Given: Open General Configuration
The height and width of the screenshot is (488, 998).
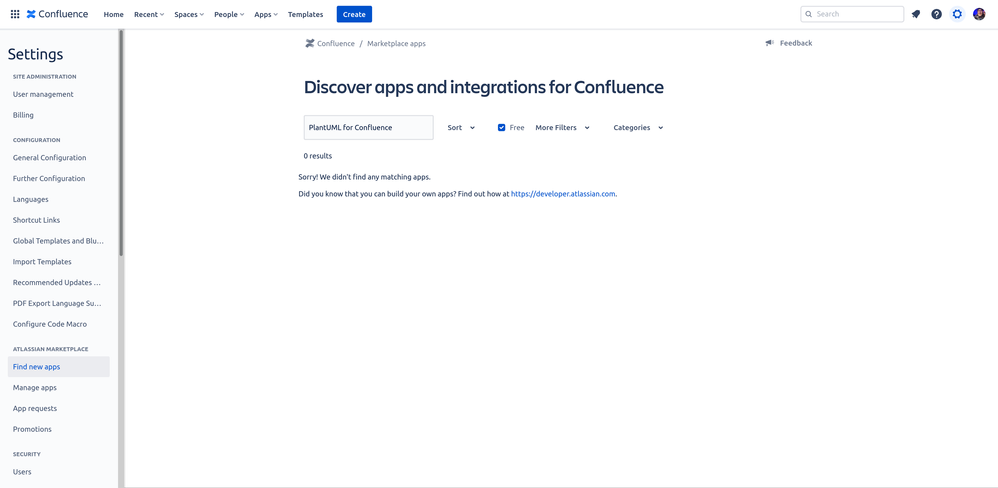Looking at the screenshot, I should click(50, 158).
